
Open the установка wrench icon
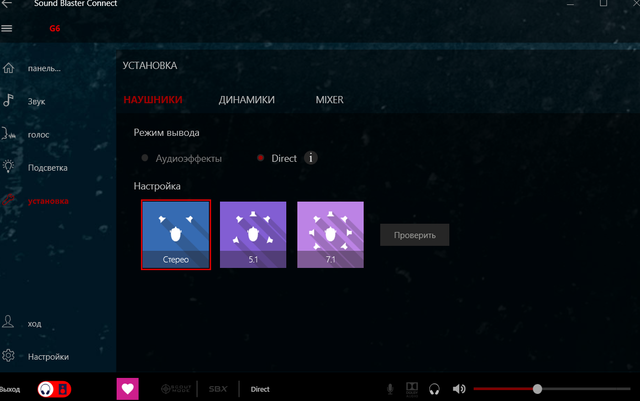coord(8,200)
